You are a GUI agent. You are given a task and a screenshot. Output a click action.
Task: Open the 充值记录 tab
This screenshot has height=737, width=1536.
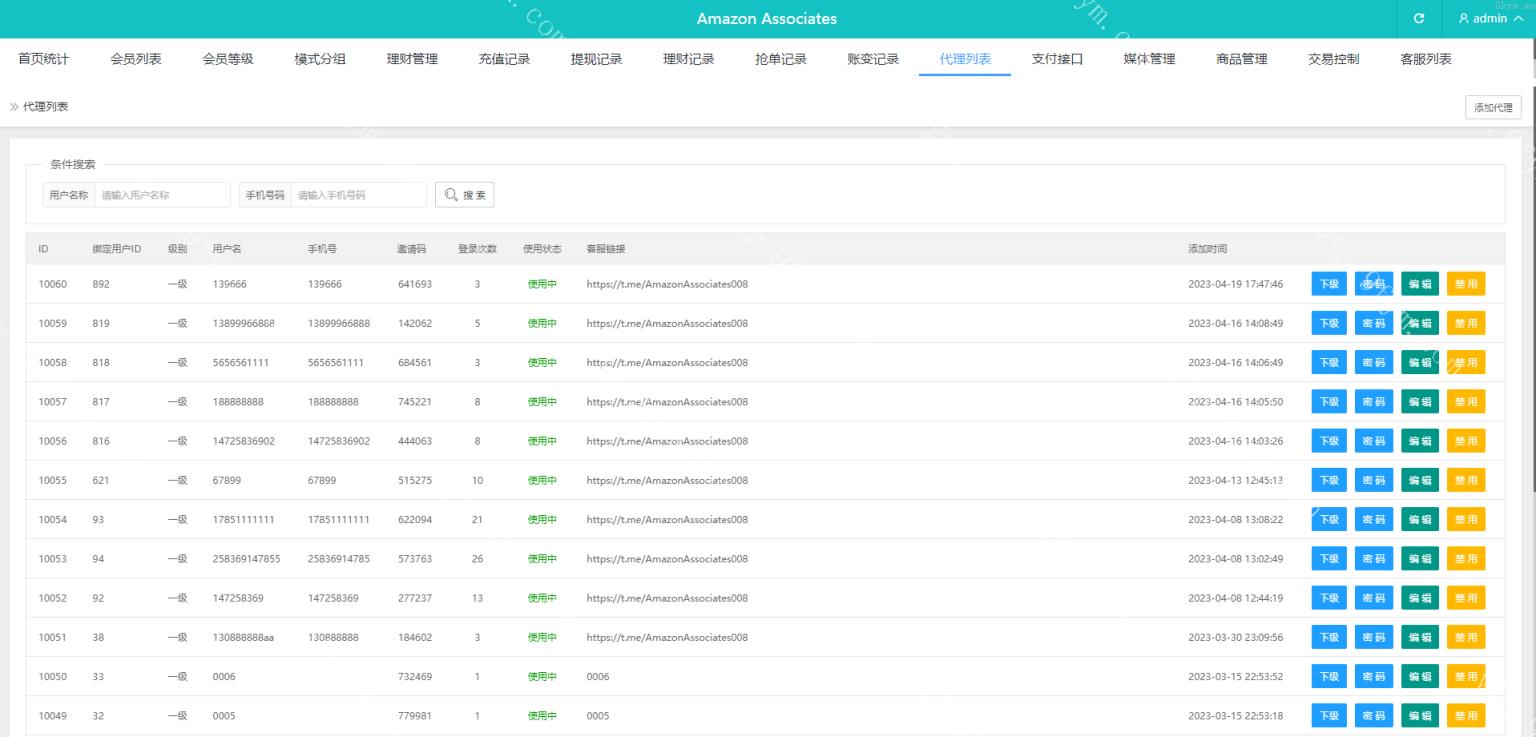504,59
